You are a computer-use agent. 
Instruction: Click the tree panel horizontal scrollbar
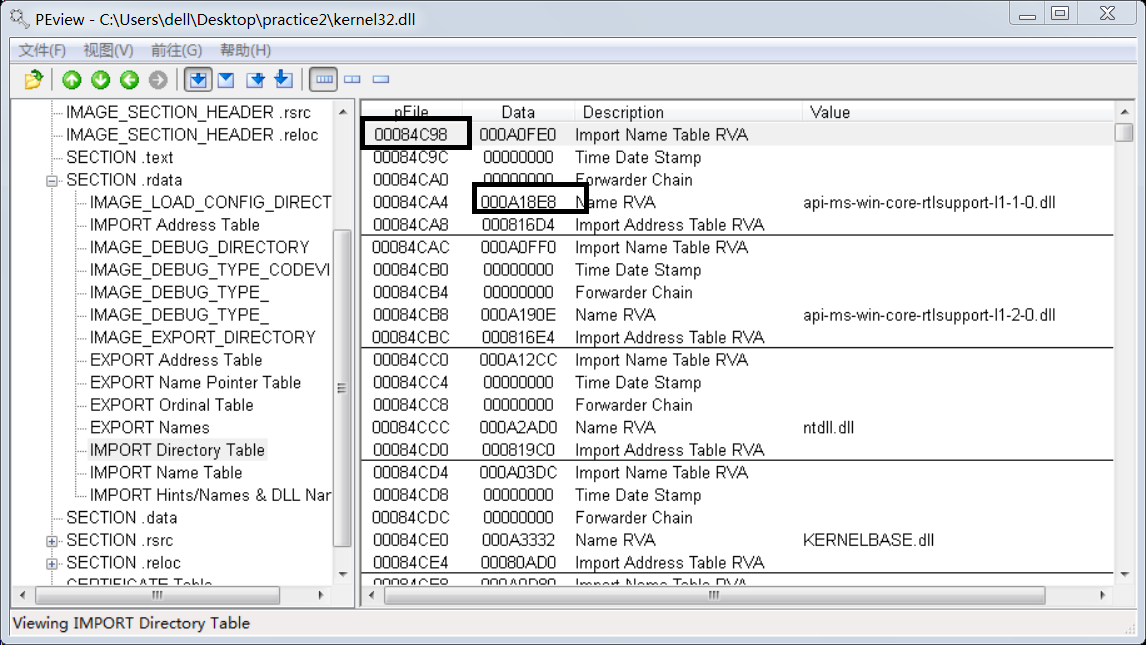[x=157, y=595]
